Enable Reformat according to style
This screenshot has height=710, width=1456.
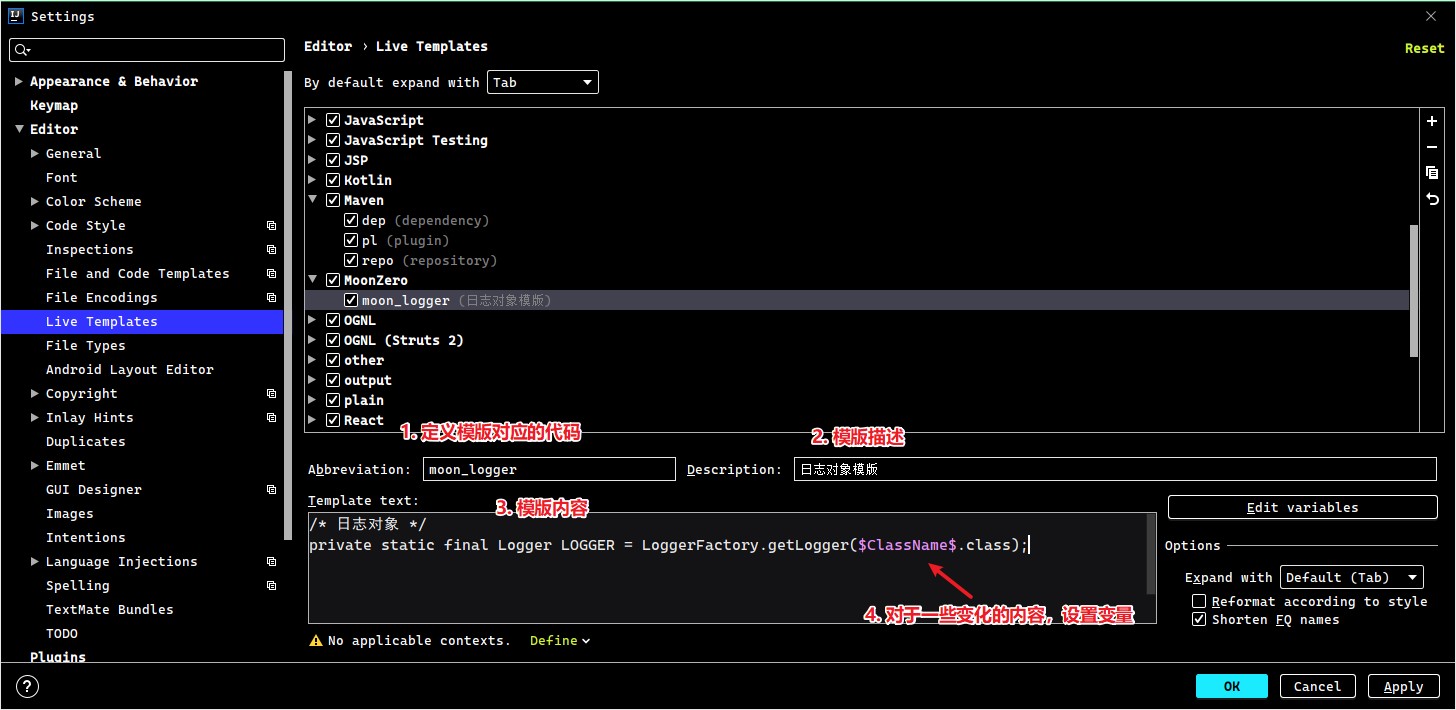(1199, 601)
